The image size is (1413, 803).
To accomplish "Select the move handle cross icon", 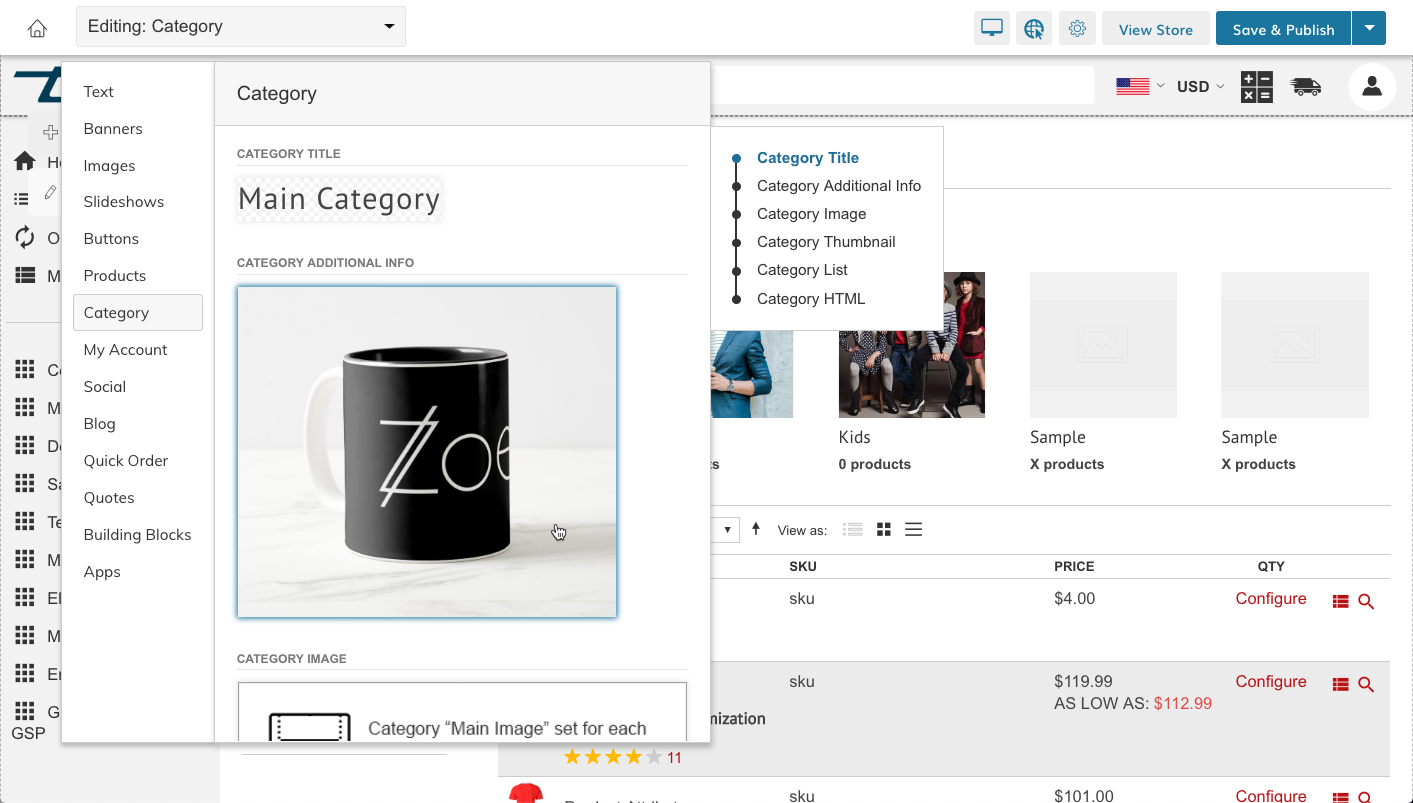I will point(50,132).
